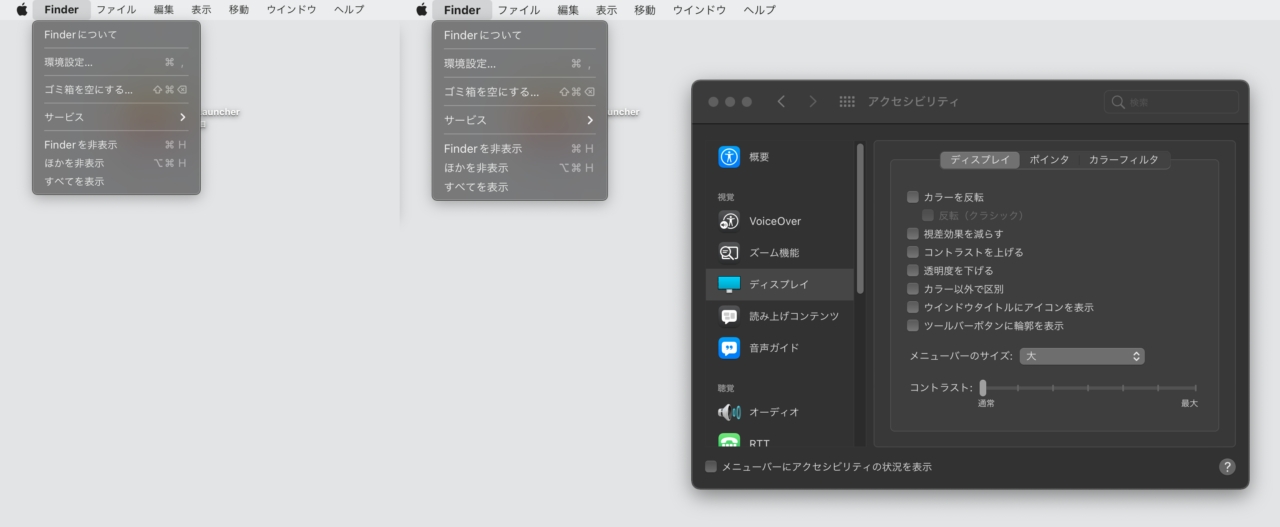1280x527 pixels.
Task: Open the 読み上げコンテンツ speech bubble icon
Action: (x=729, y=316)
